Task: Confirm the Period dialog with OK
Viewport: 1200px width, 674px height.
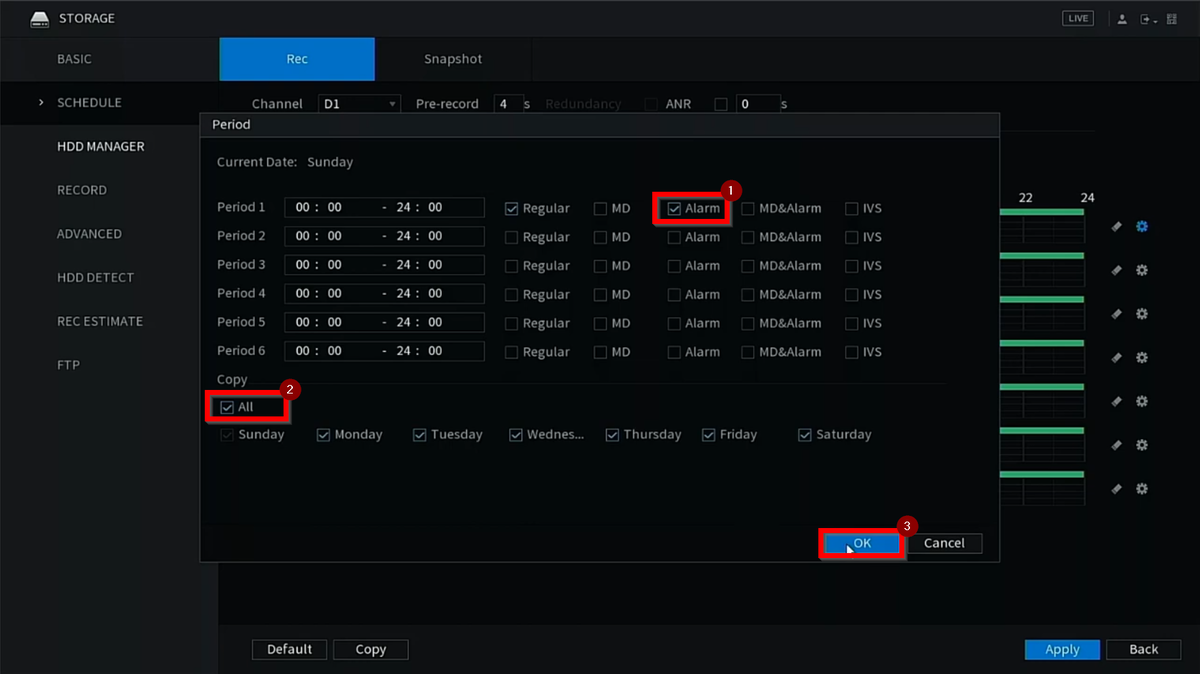Action: tap(862, 543)
